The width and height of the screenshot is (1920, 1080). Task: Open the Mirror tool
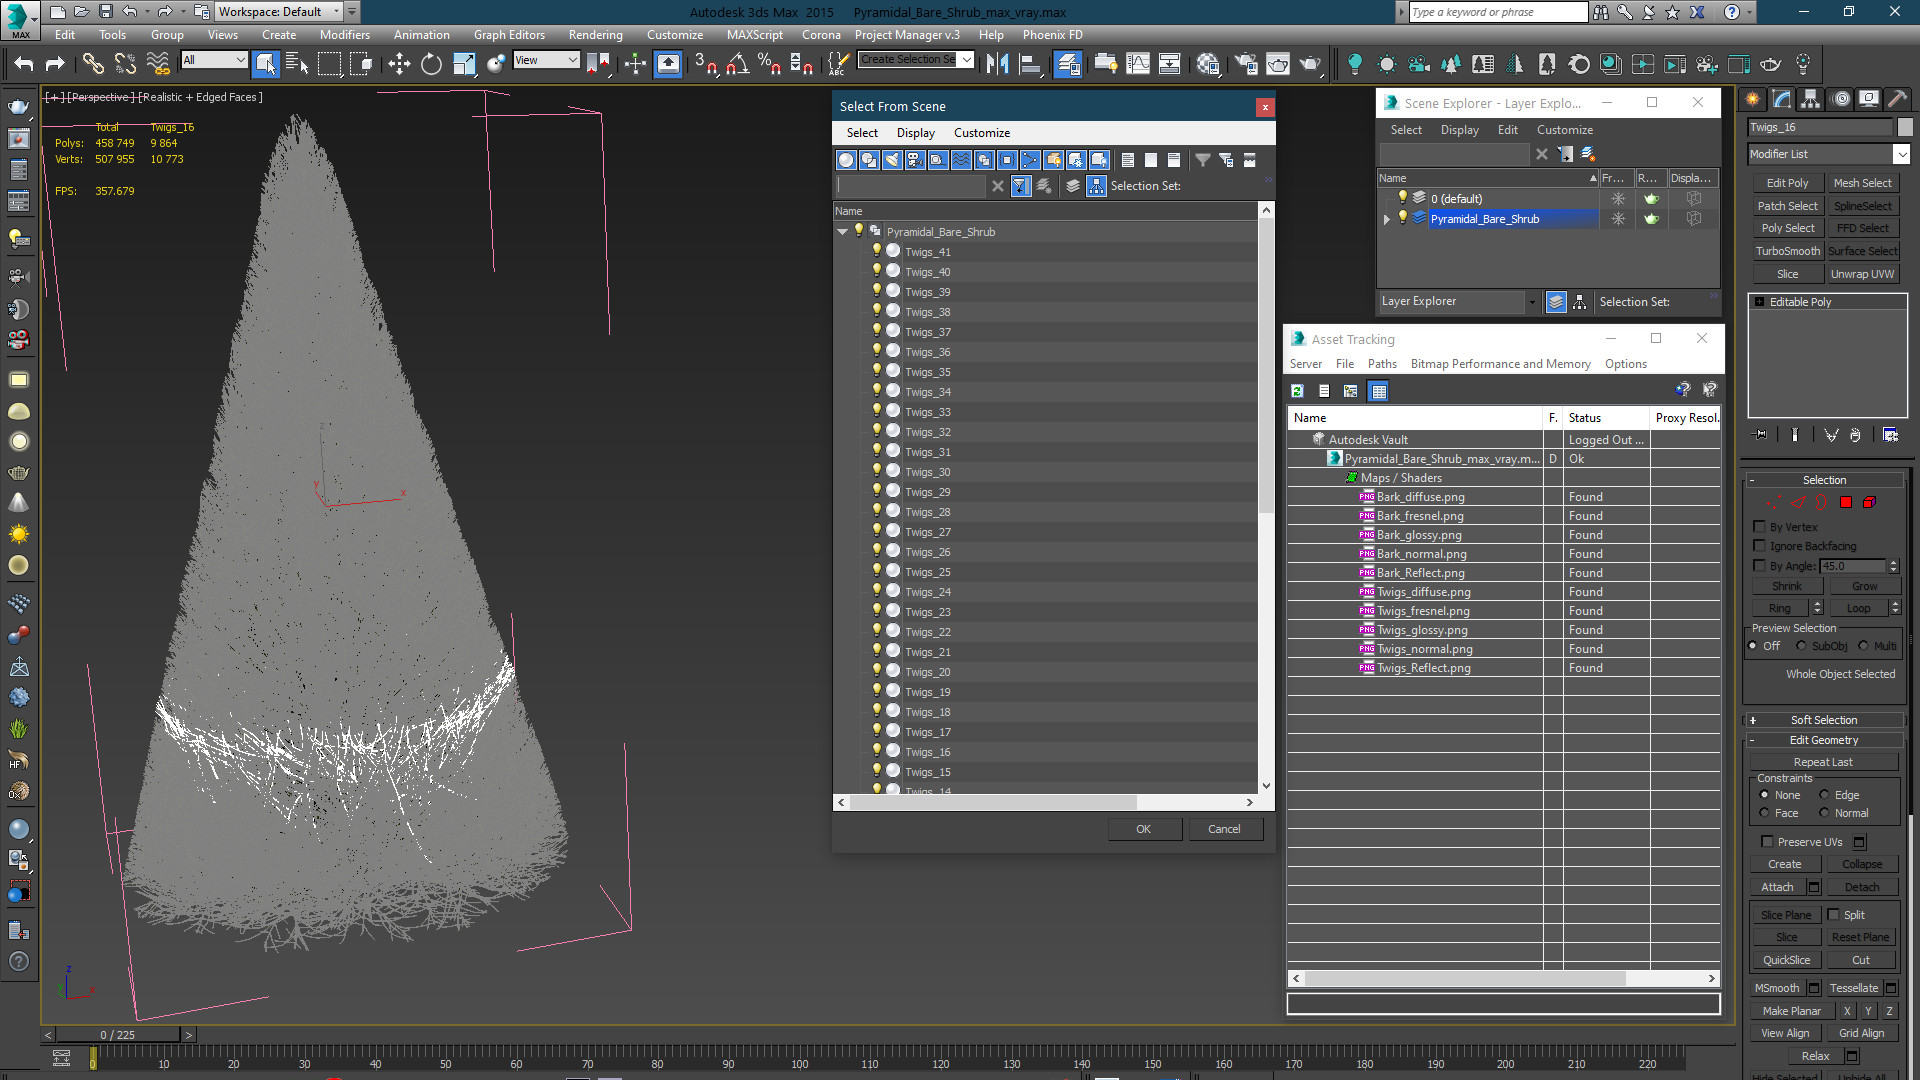coord(997,65)
